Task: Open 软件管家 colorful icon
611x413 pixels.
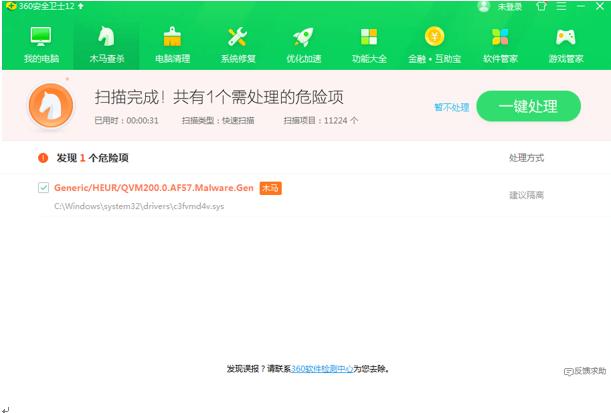Action: pos(500,37)
